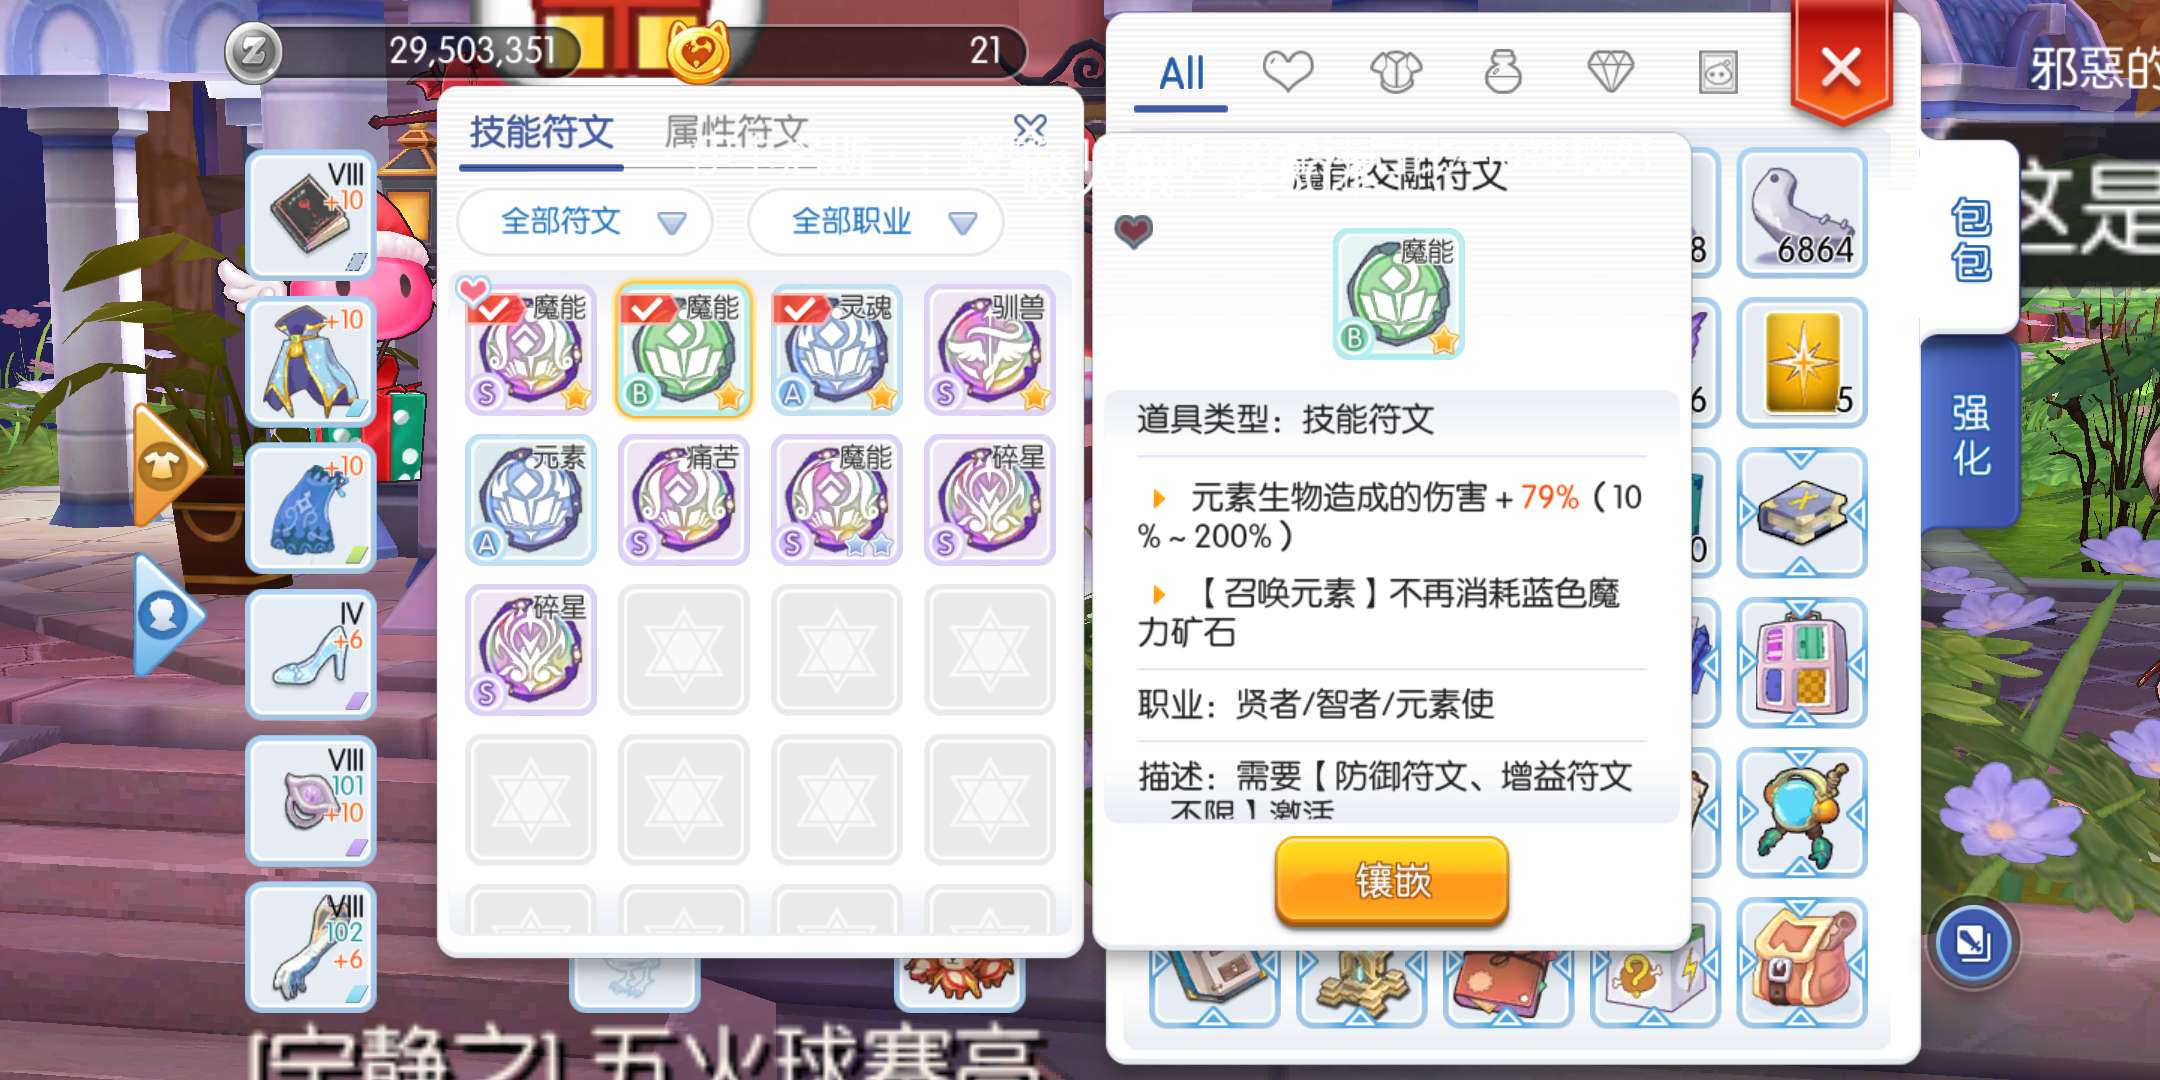This screenshot has width=2160, height=1080.
Task: Click the 镶嵌 inlay button
Action: click(1392, 881)
